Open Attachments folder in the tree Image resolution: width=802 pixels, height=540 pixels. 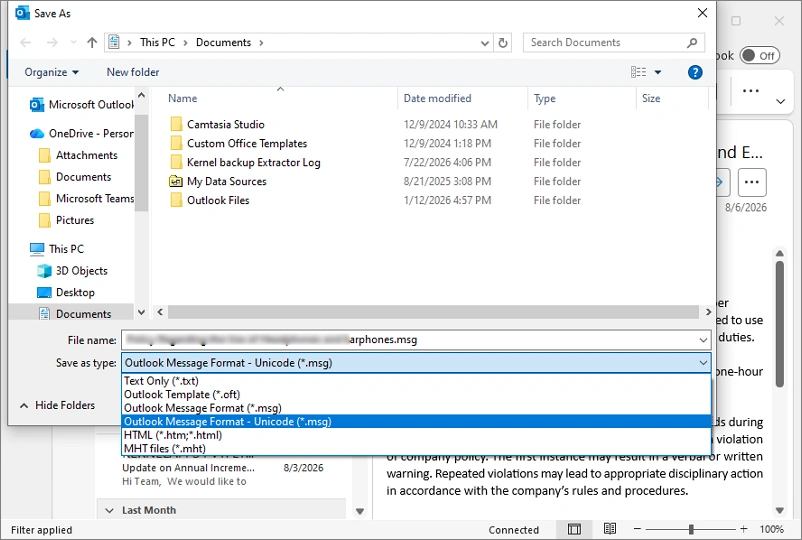[x=78, y=155]
